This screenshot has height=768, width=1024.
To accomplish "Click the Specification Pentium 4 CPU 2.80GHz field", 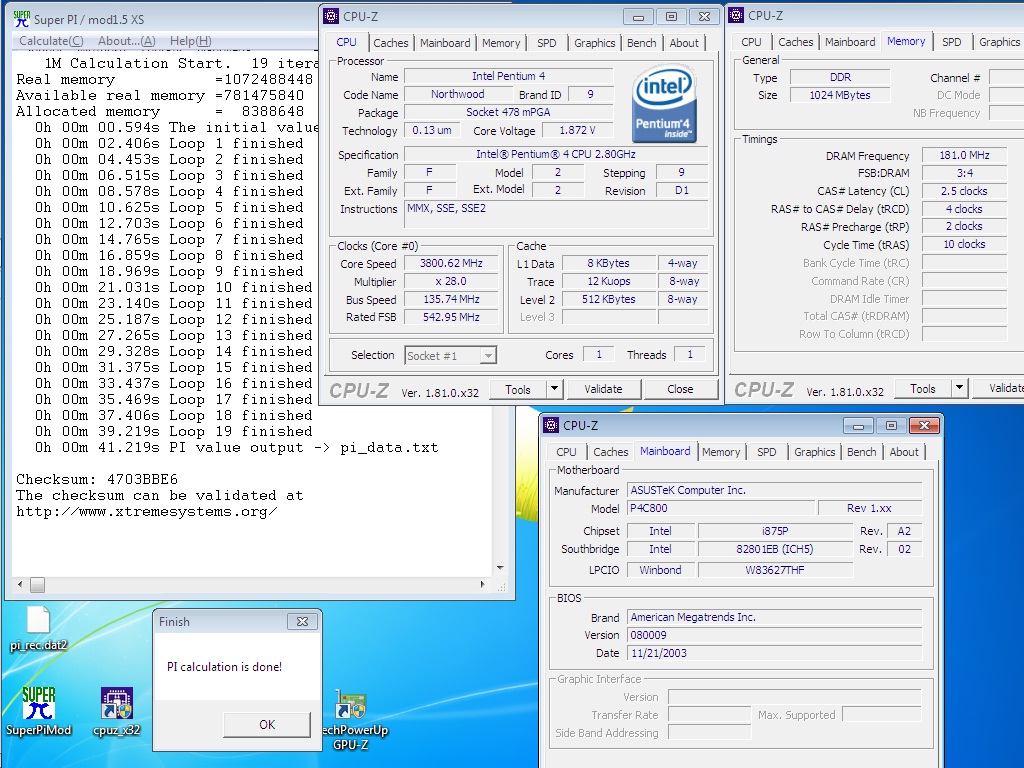I will (556, 155).
